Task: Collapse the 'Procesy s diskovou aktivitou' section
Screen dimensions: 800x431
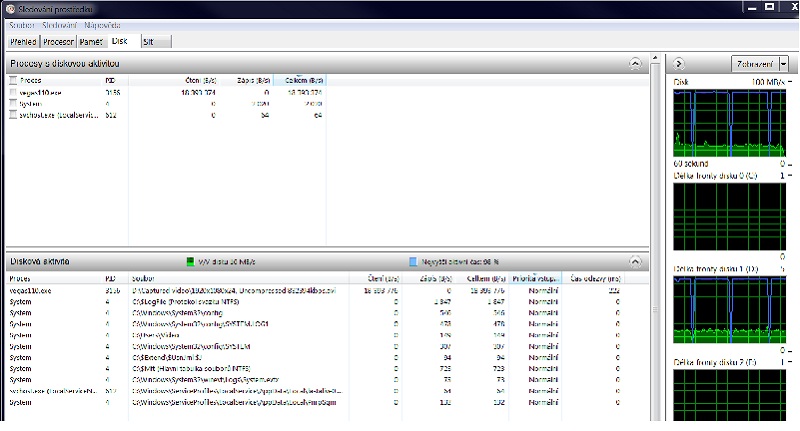Action: (x=635, y=63)
